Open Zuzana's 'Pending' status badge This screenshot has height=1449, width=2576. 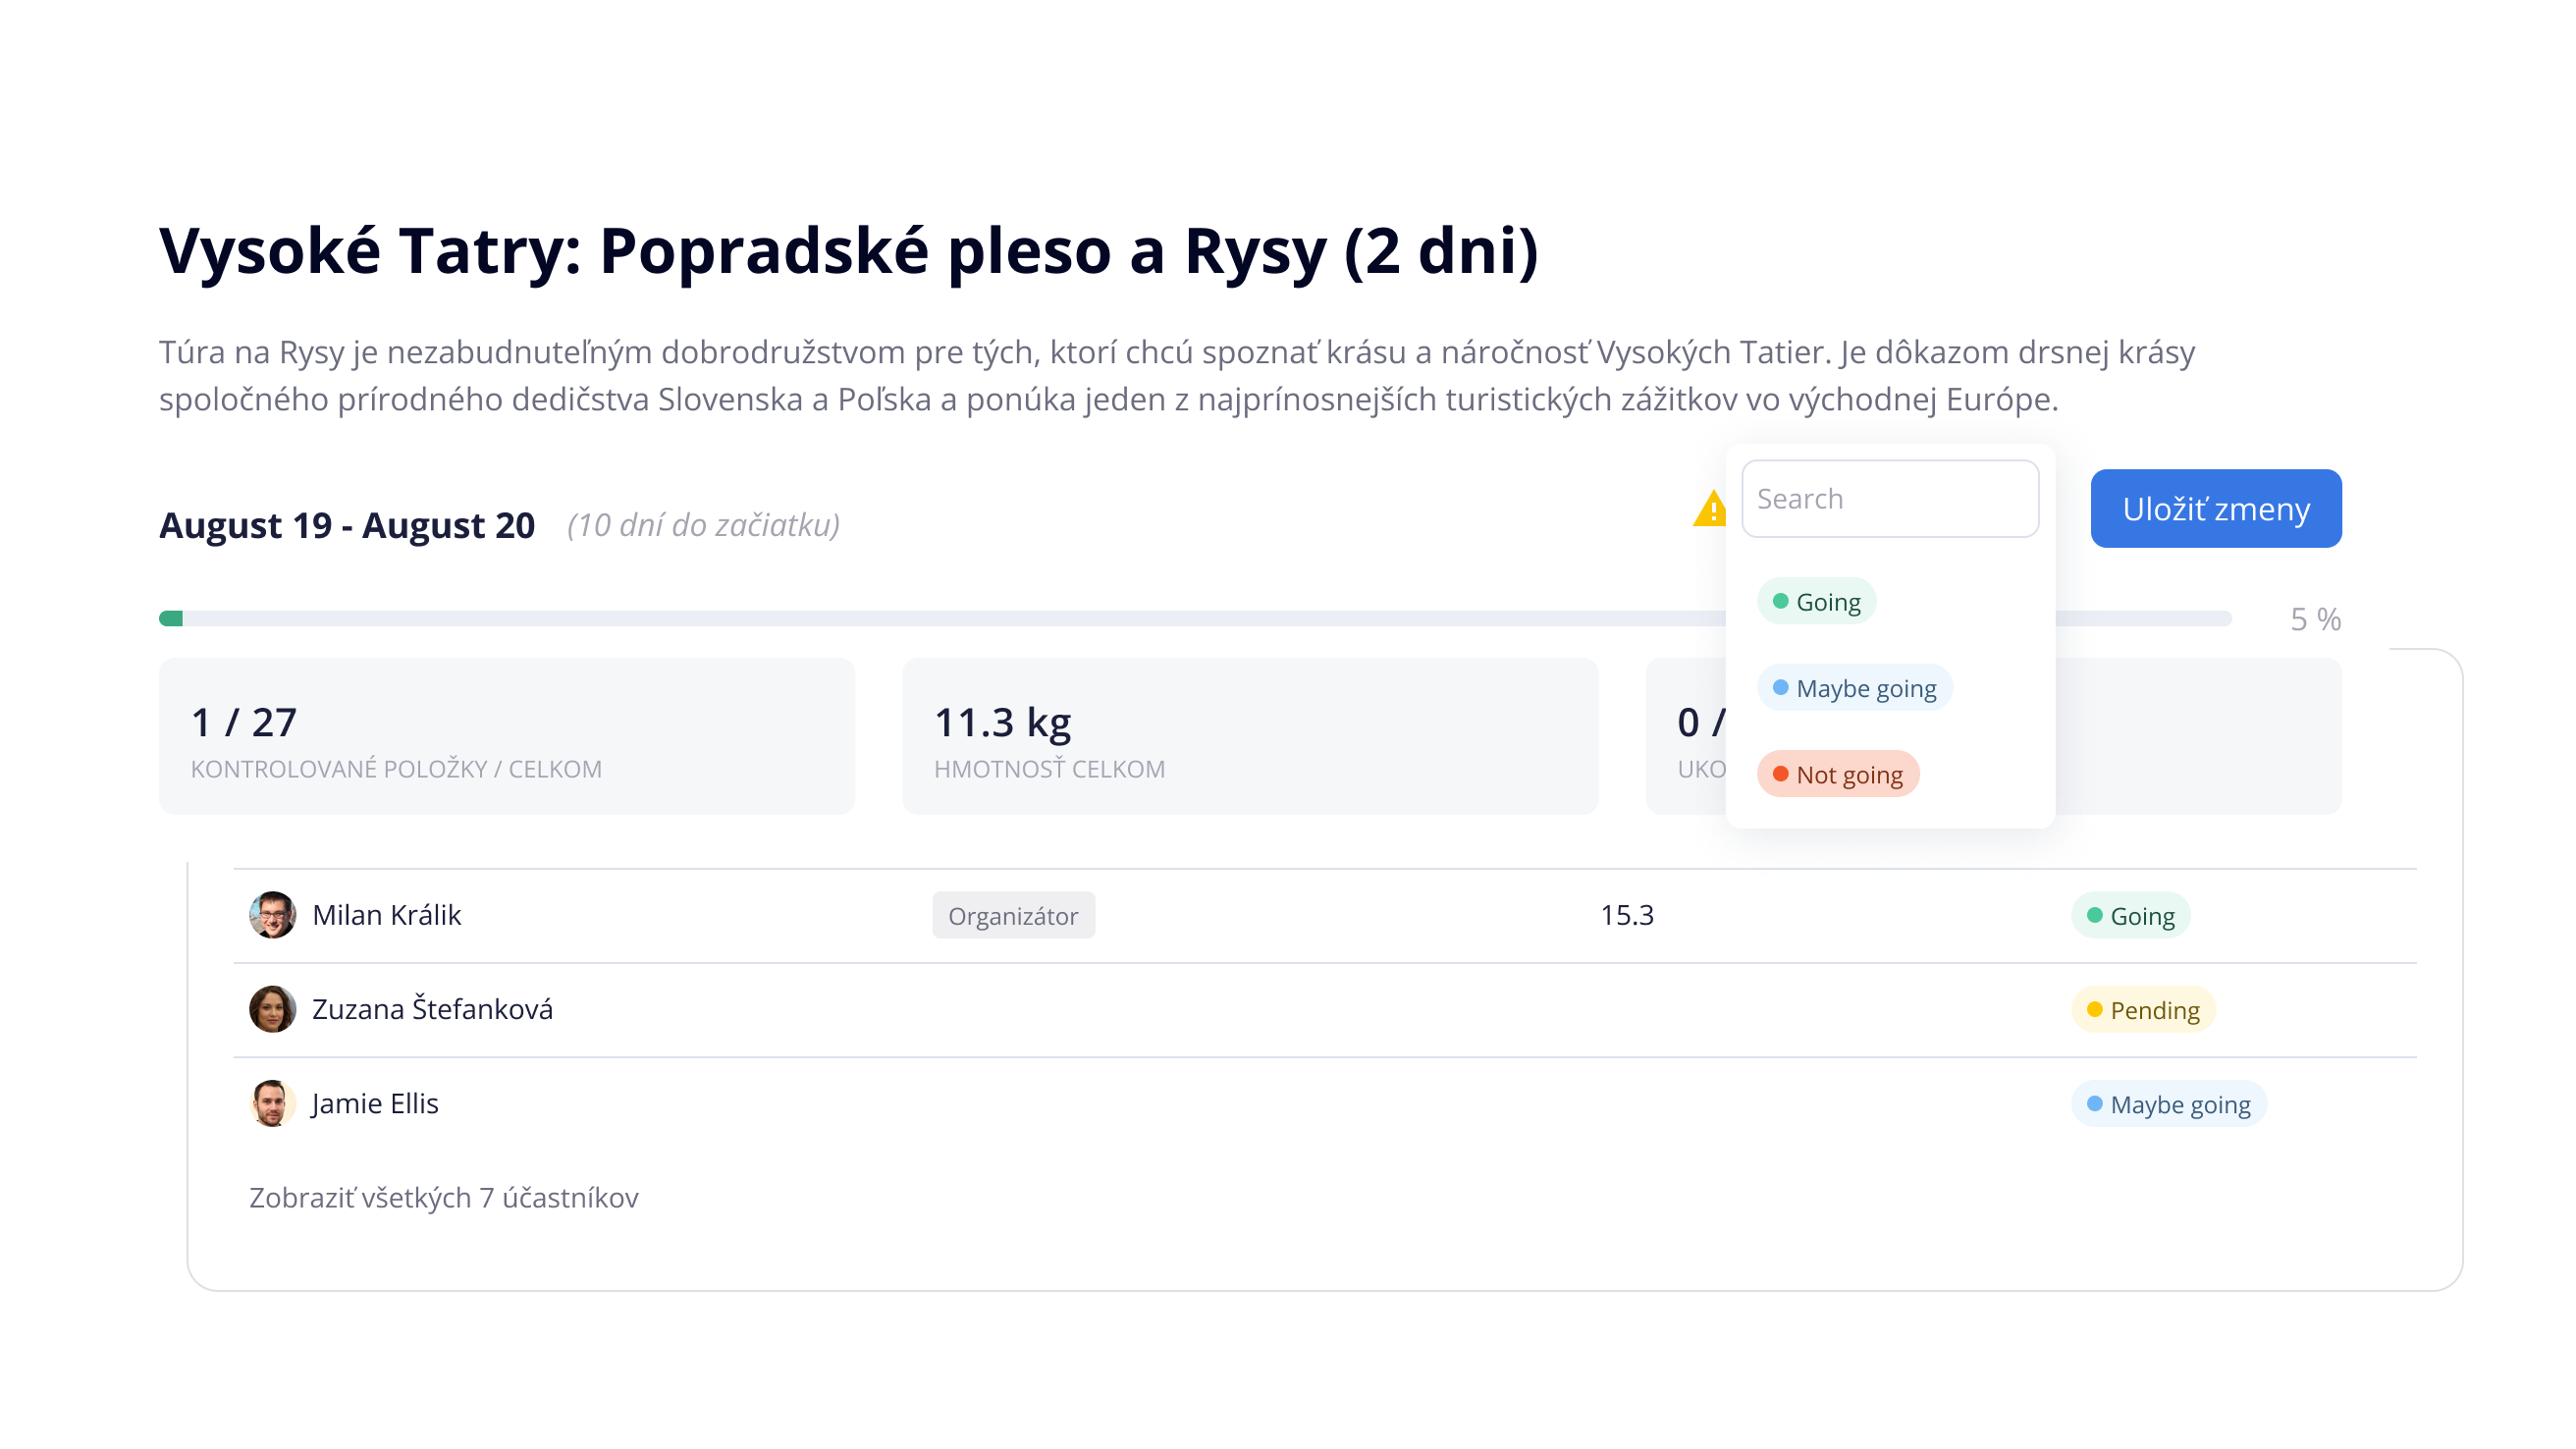point(2143,1010)
